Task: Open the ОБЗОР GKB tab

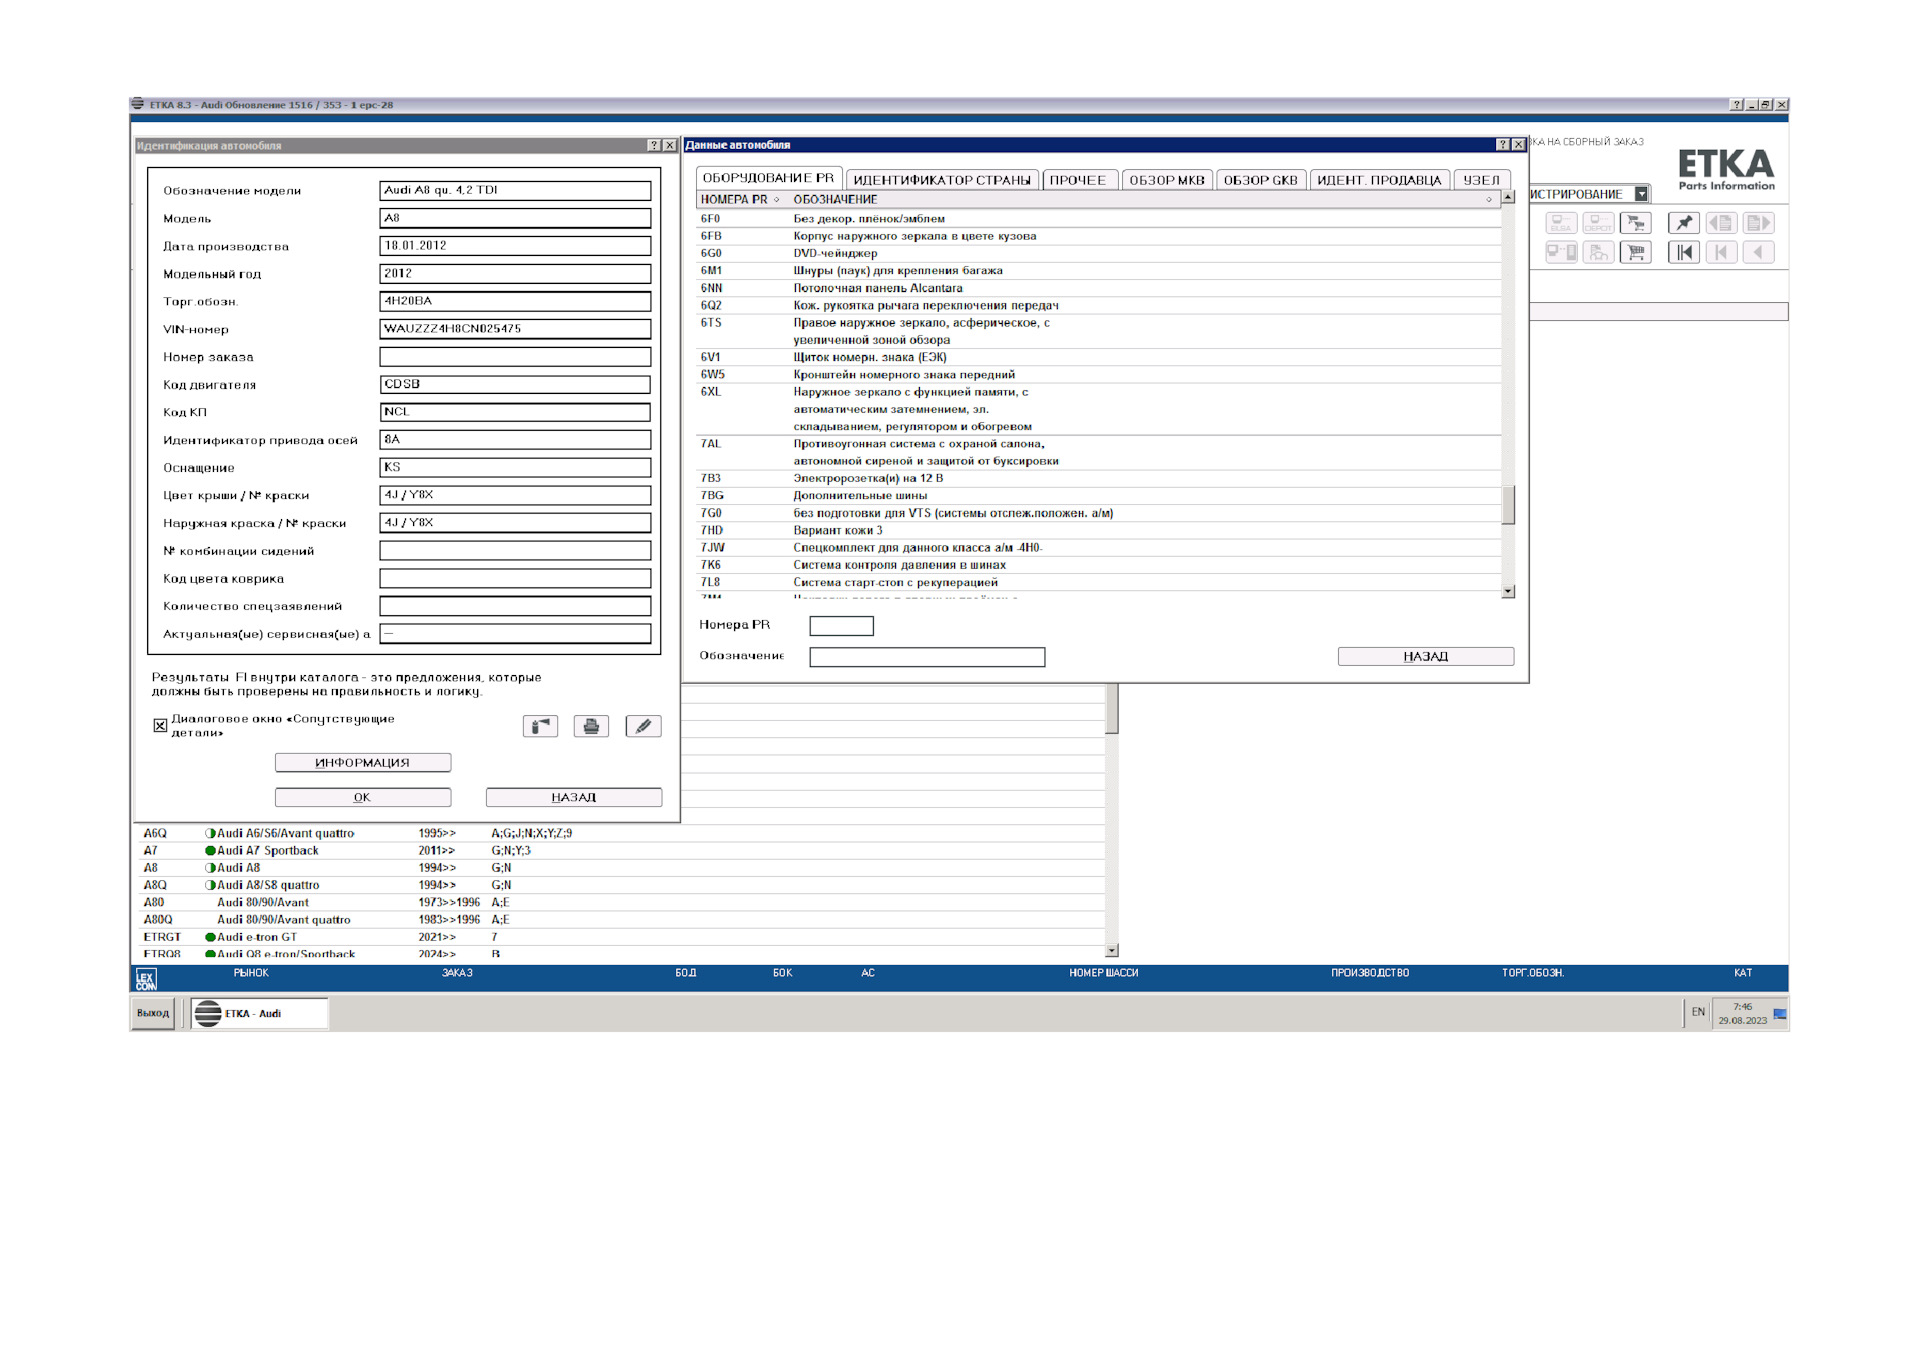Action: point(1261,180)
